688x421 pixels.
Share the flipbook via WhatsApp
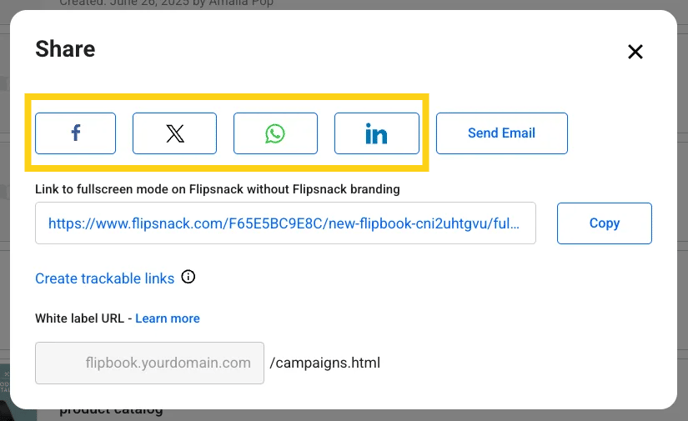(276, 133)
